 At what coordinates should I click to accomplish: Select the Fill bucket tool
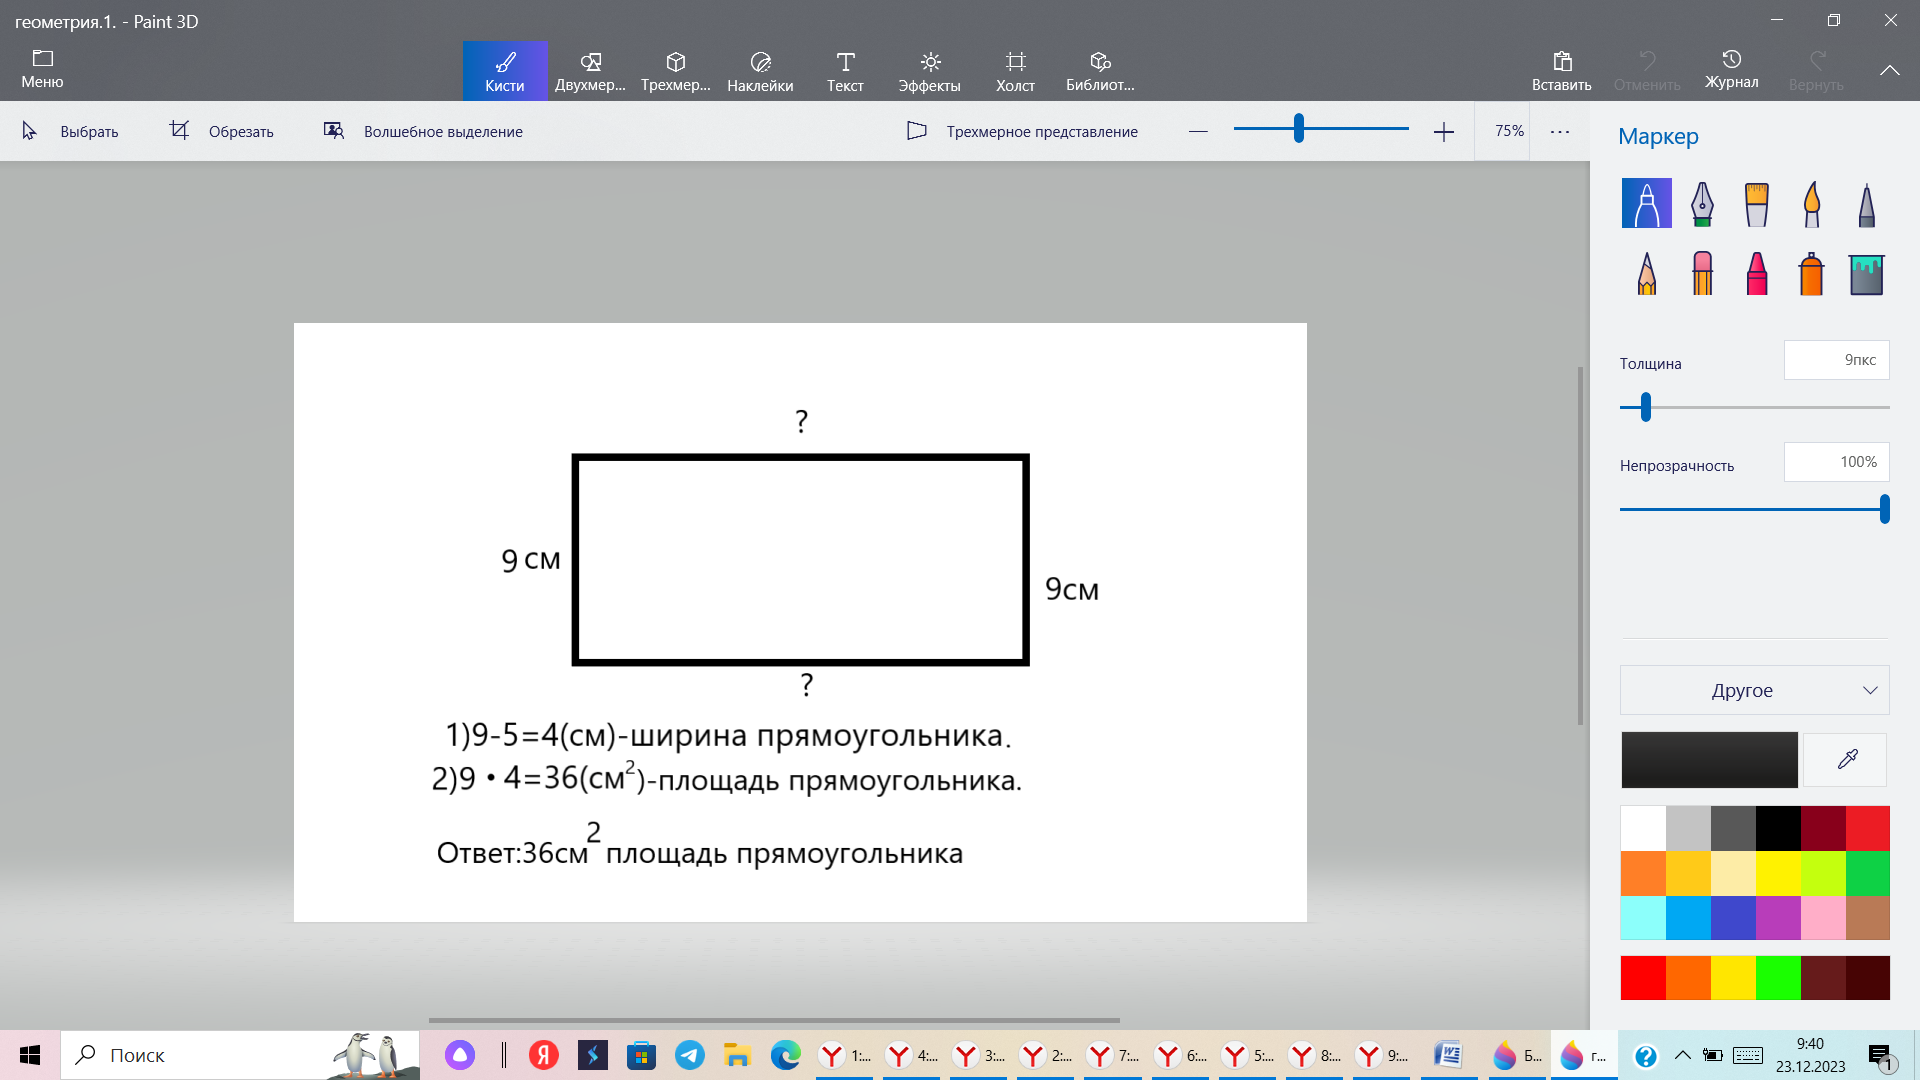tap(1866, 273)
